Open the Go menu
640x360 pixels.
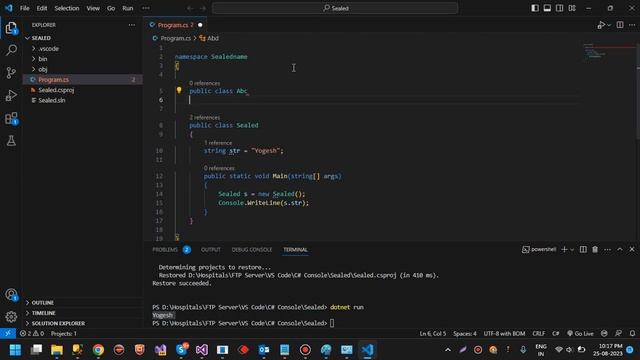111,8
